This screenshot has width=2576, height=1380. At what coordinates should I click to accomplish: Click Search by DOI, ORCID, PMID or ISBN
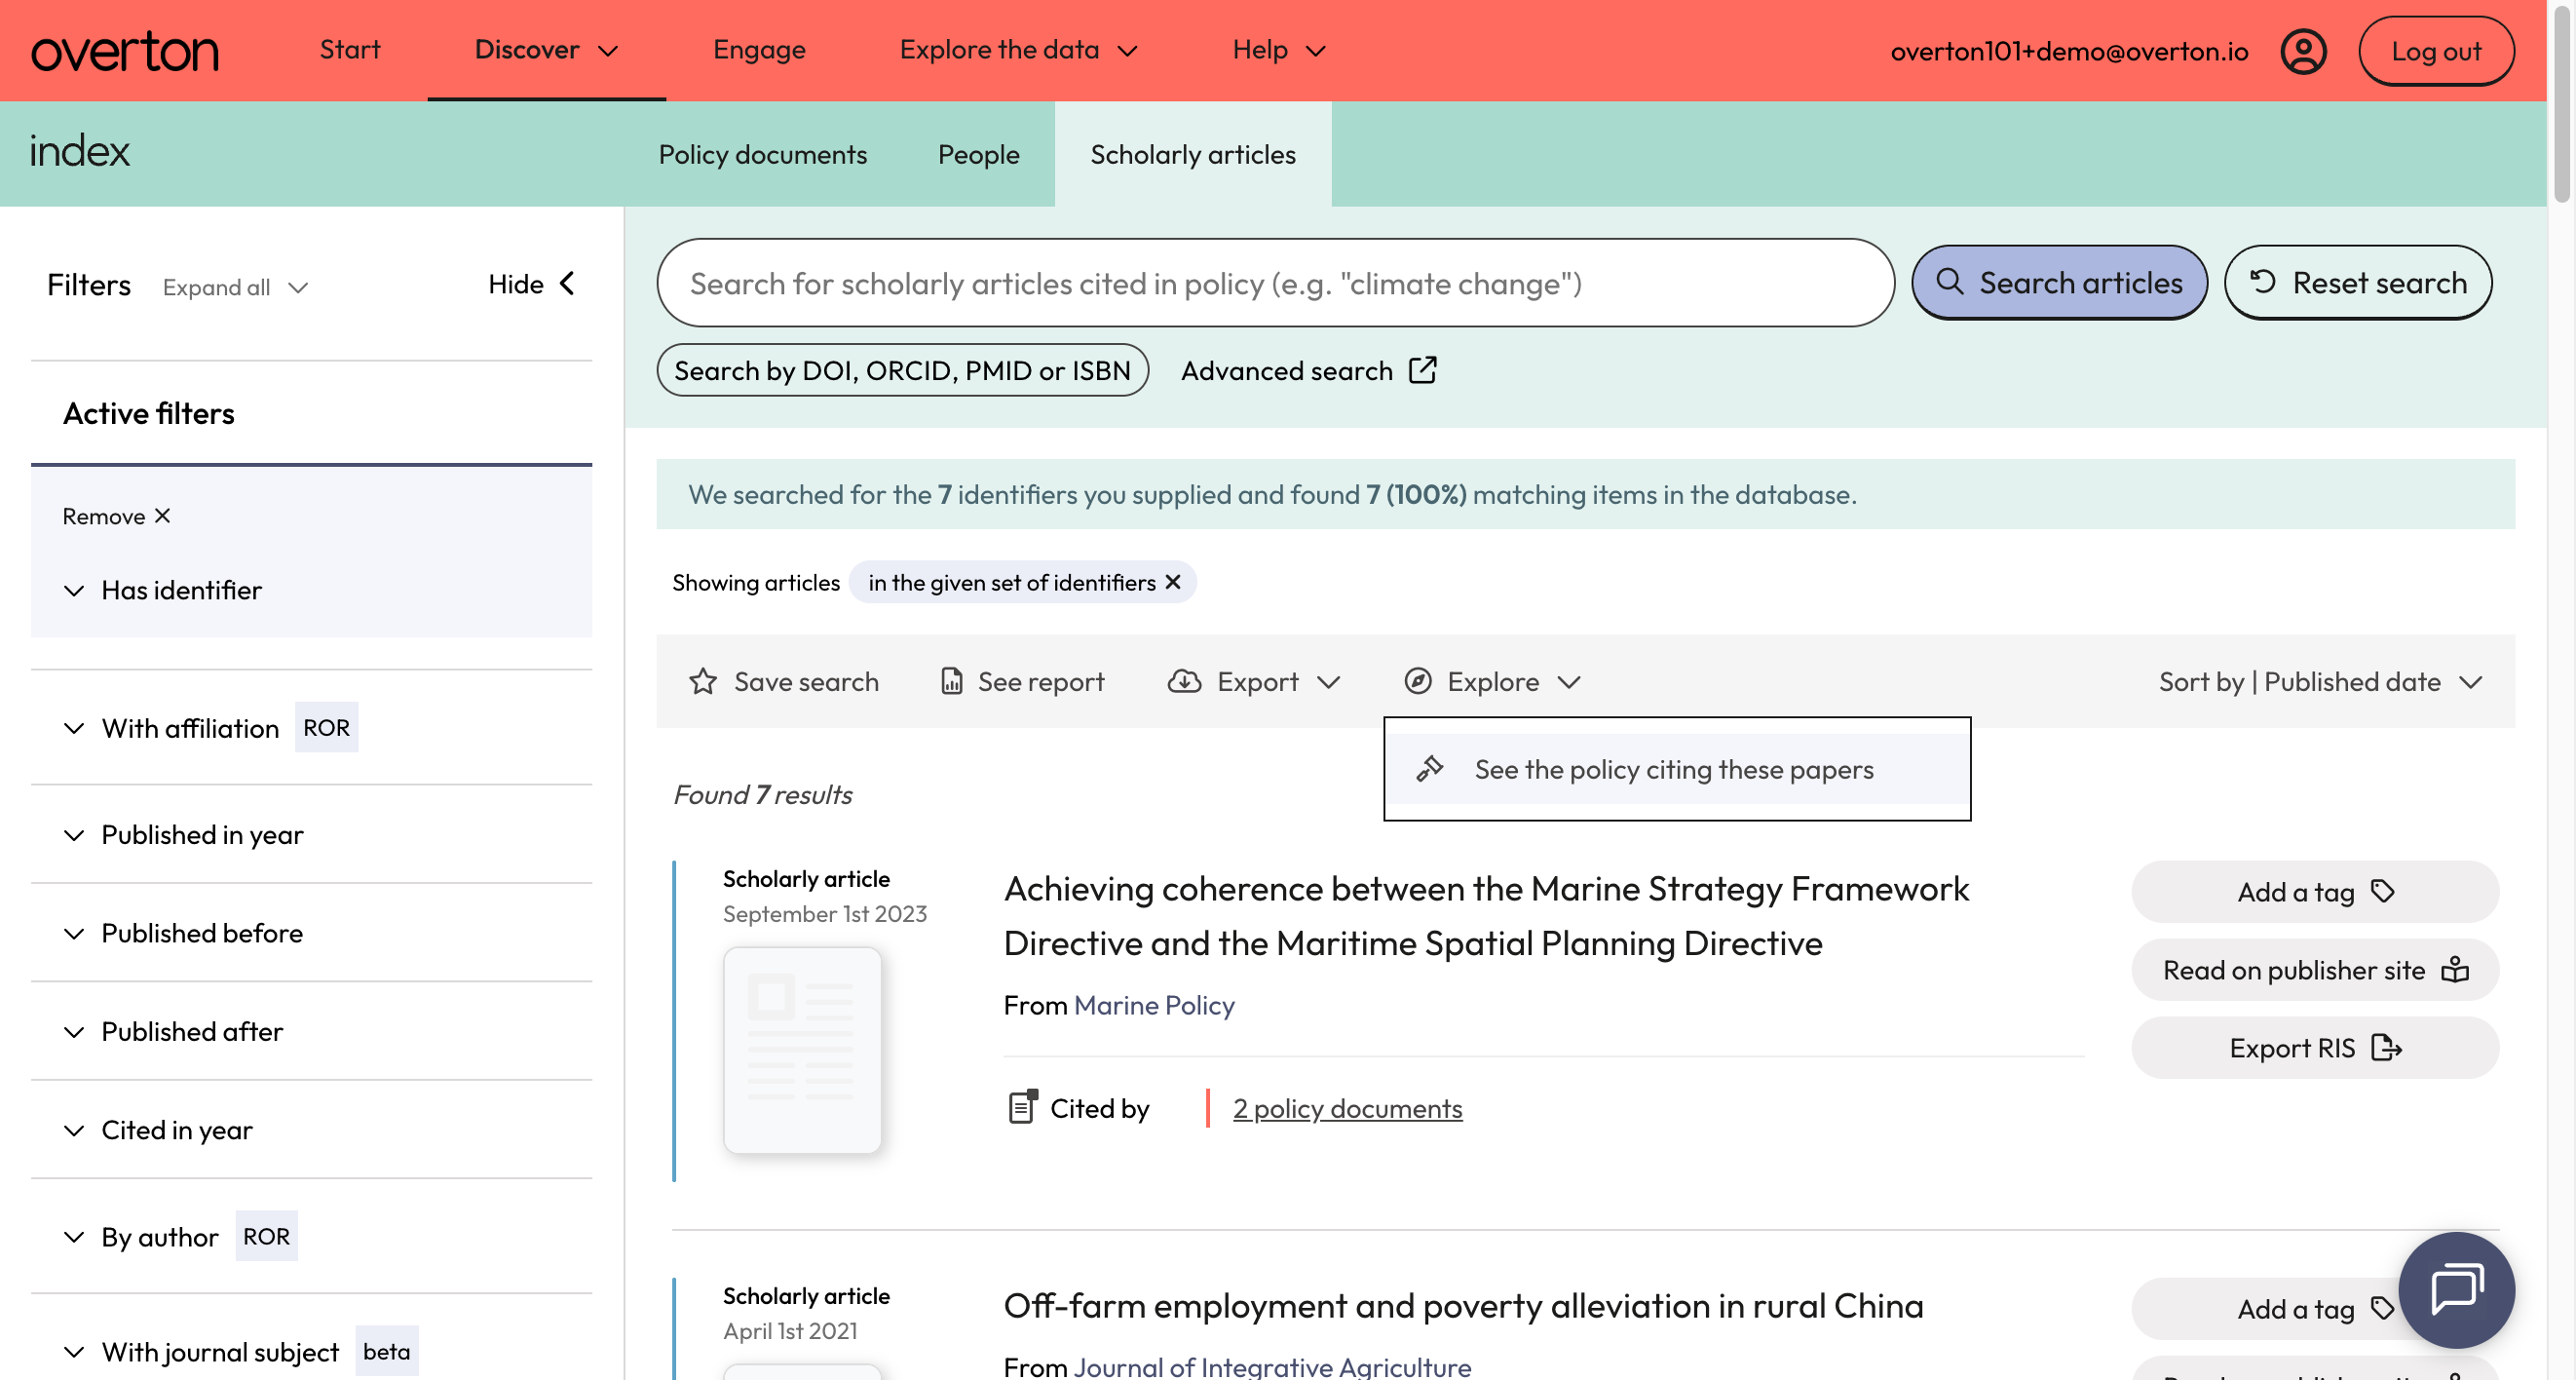click(x=902, y=370)
